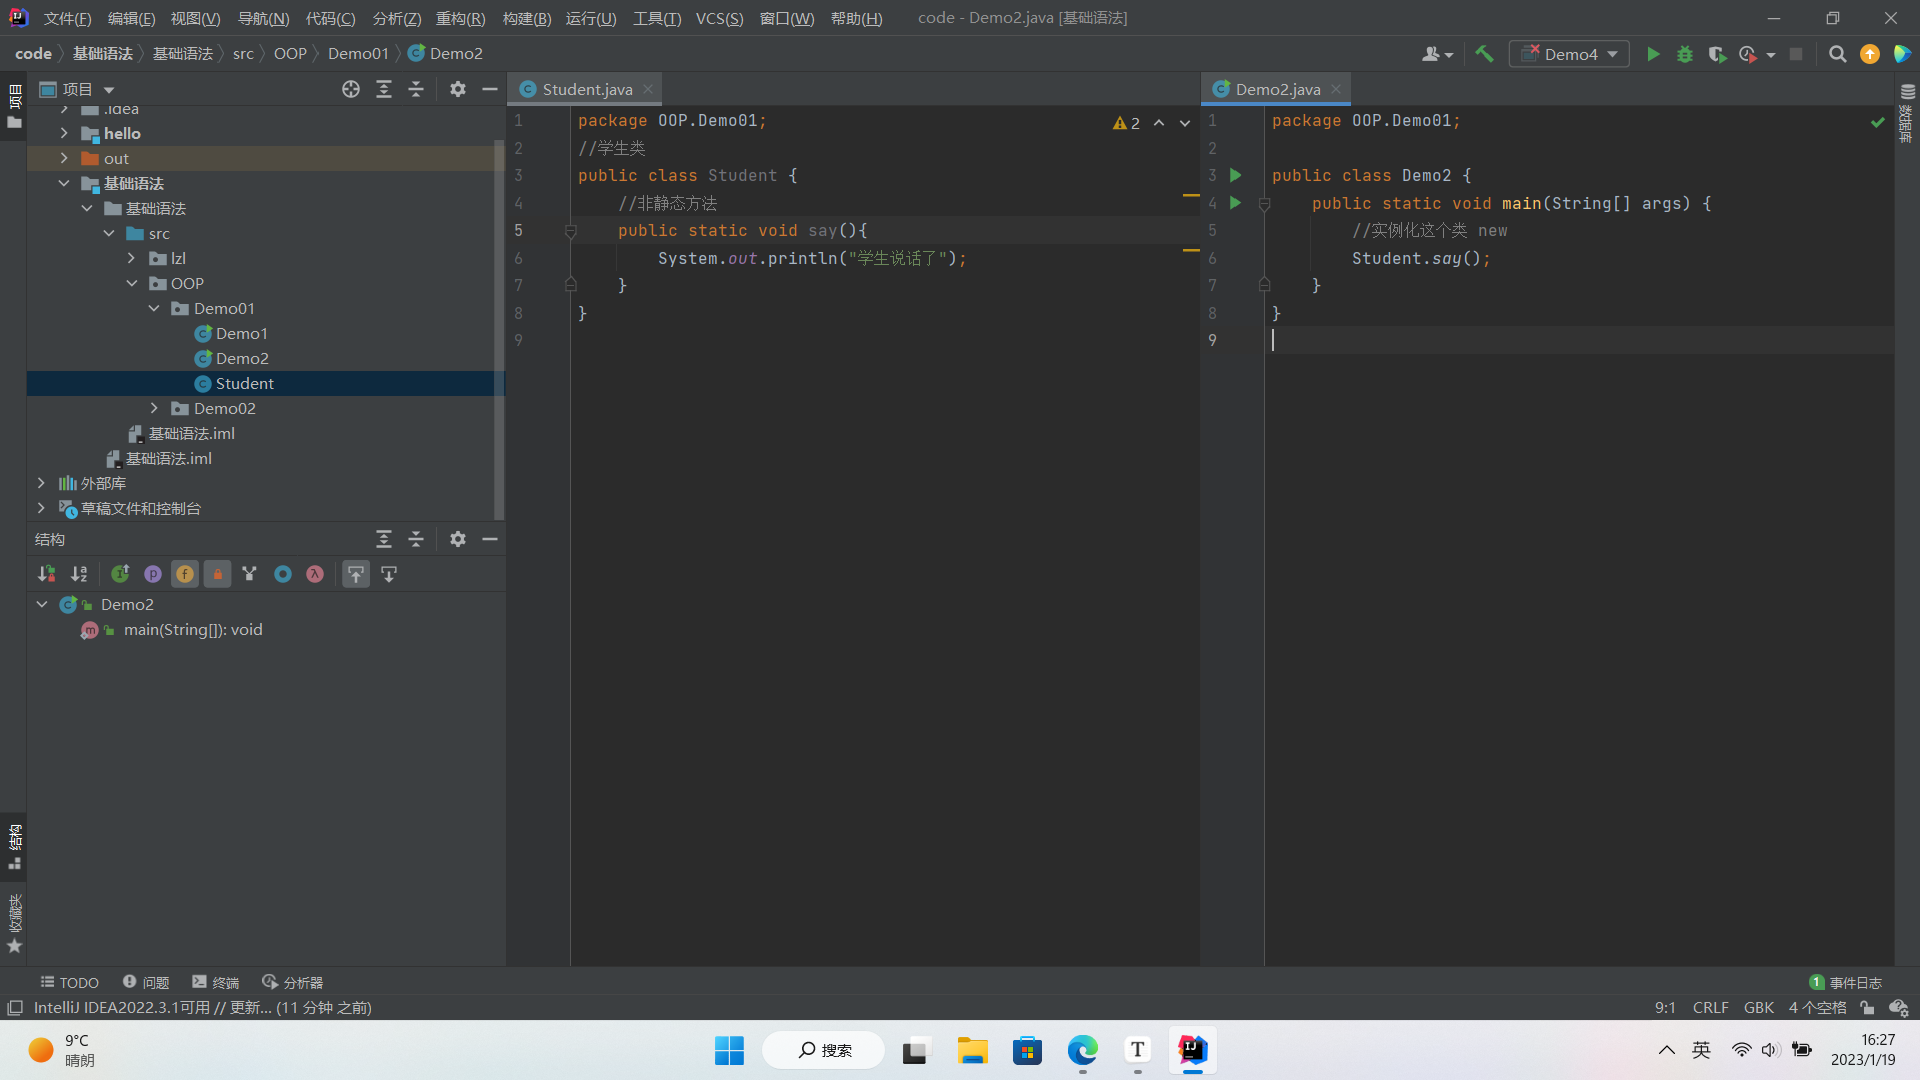Toggle Show Non-Public lock filter

[x=217, y=574]
